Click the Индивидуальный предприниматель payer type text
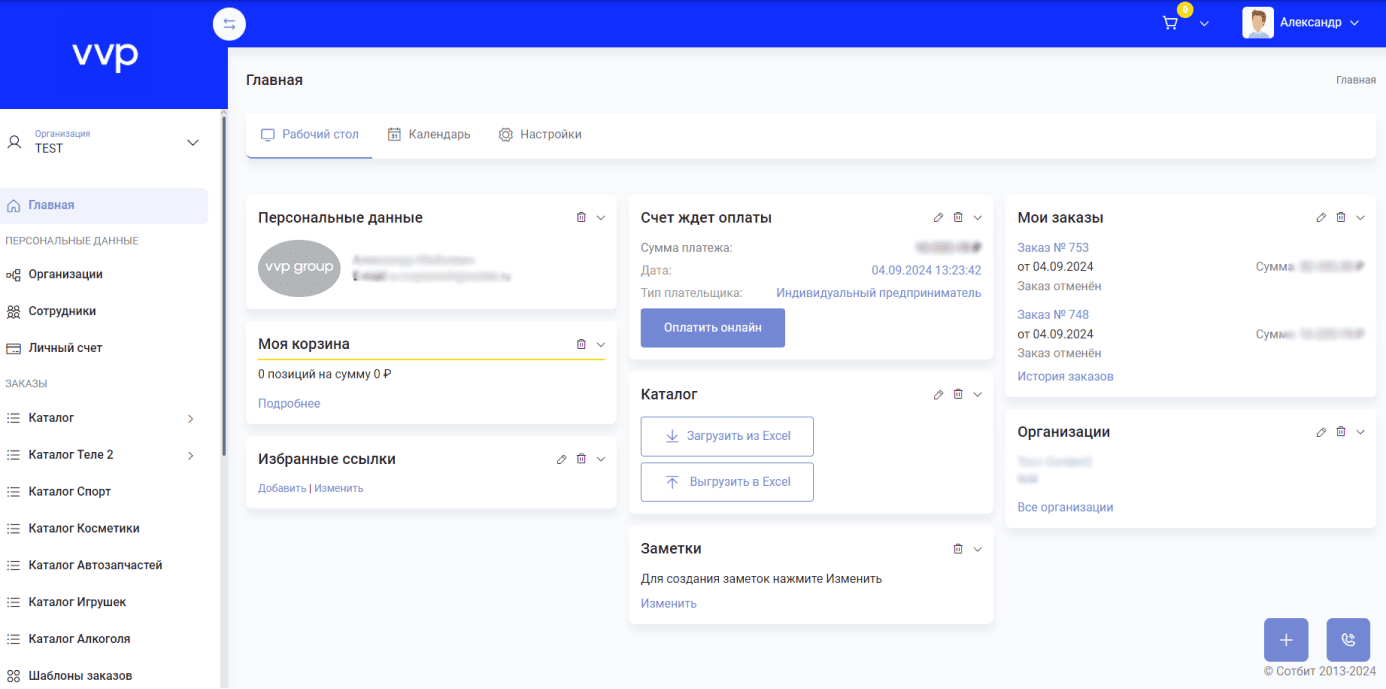 click(x=879, y=293)
